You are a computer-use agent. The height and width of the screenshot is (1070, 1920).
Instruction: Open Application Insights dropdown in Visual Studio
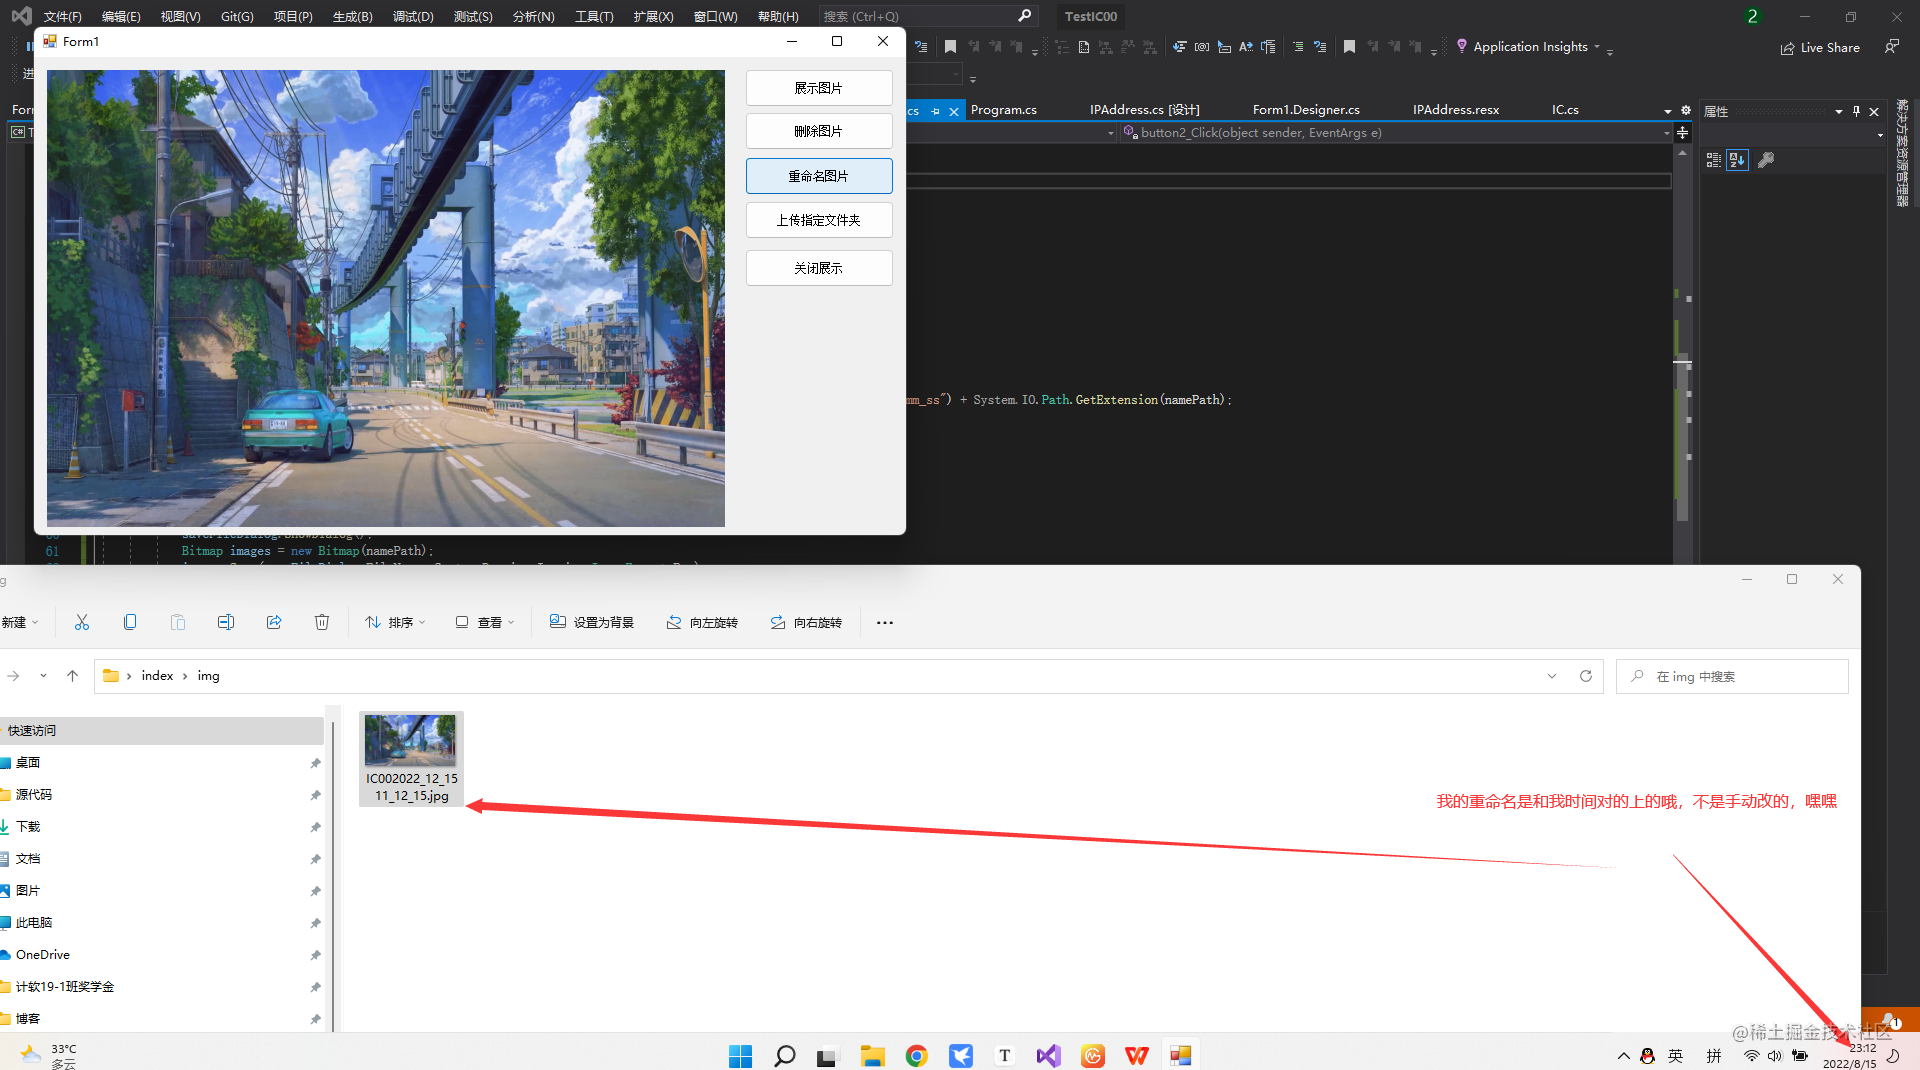1597,47
